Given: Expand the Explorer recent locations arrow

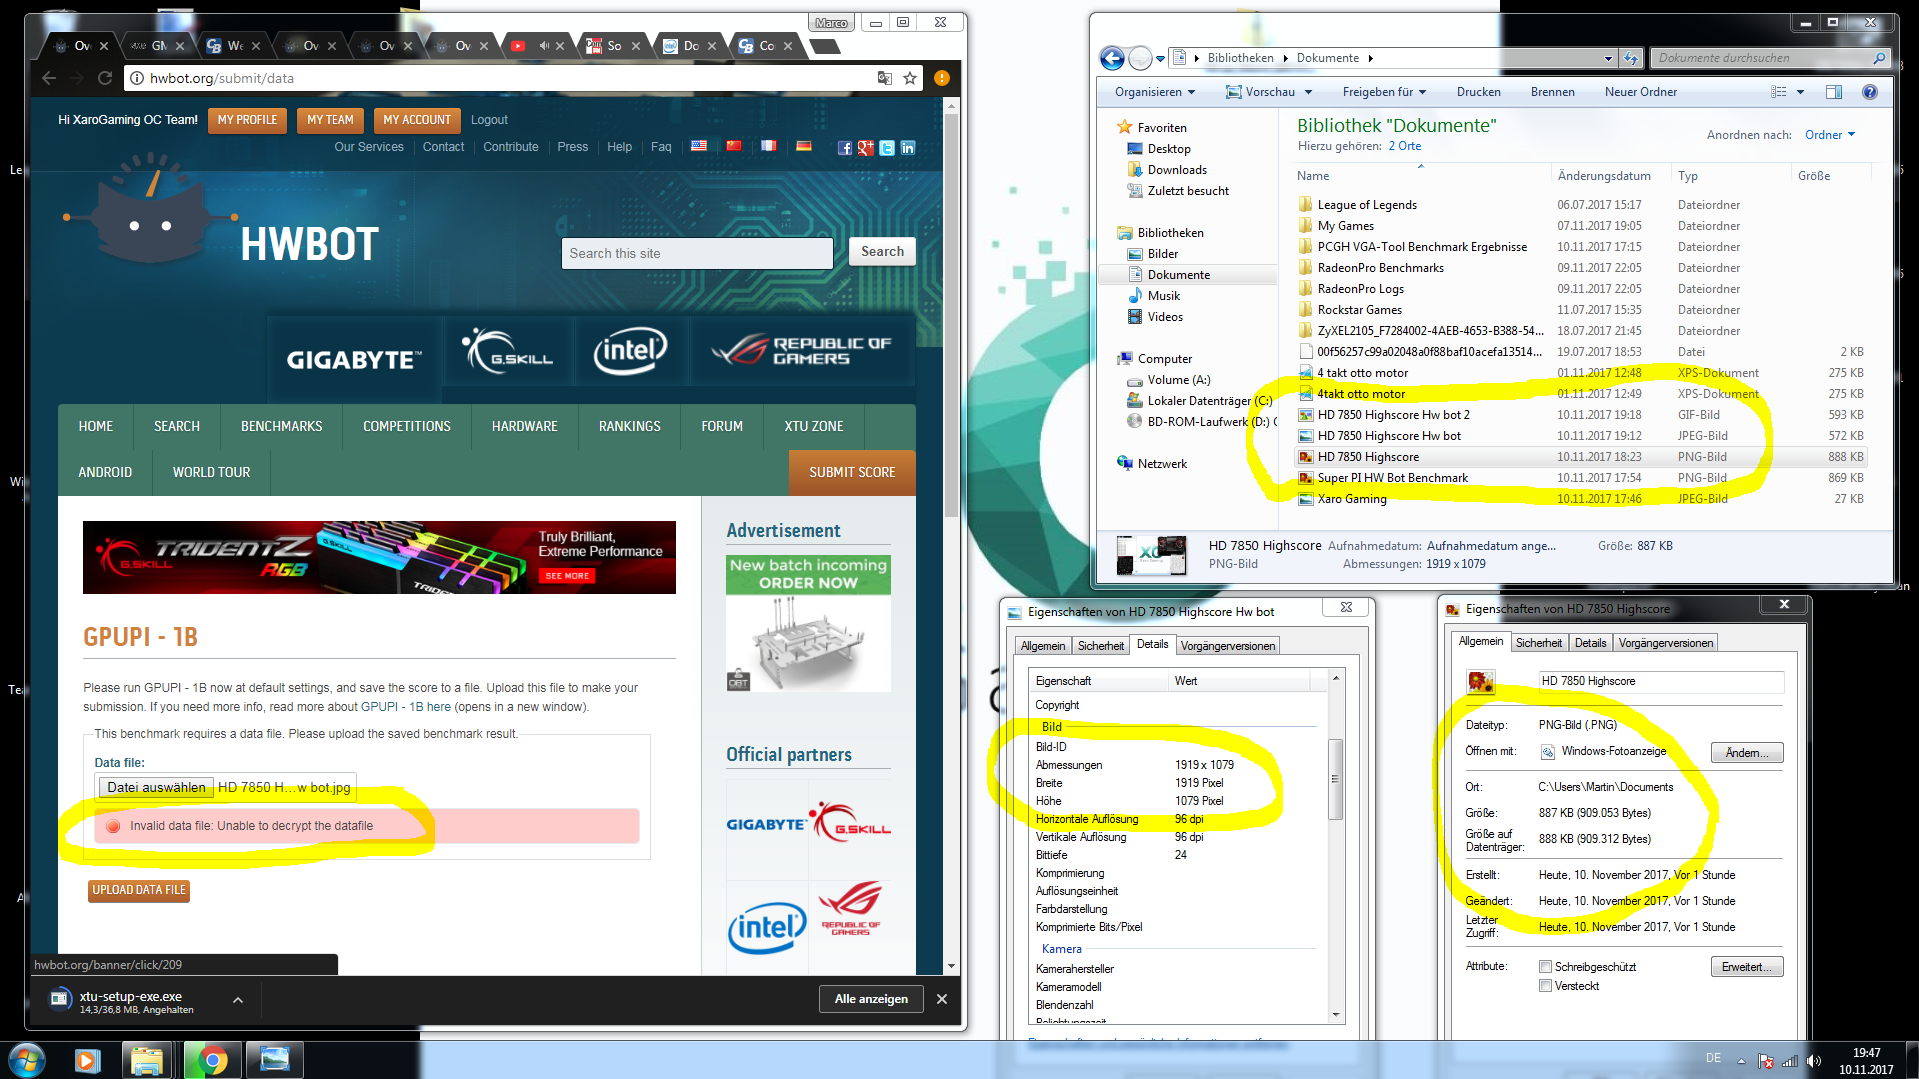Looking at the screenshot, I should coord(1161,59).
